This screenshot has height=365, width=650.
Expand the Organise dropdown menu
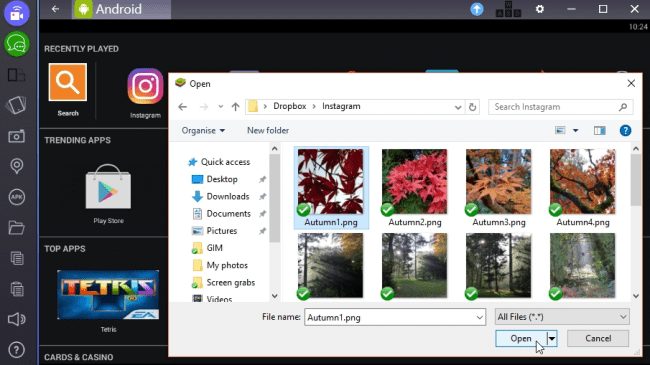[203, 131]
